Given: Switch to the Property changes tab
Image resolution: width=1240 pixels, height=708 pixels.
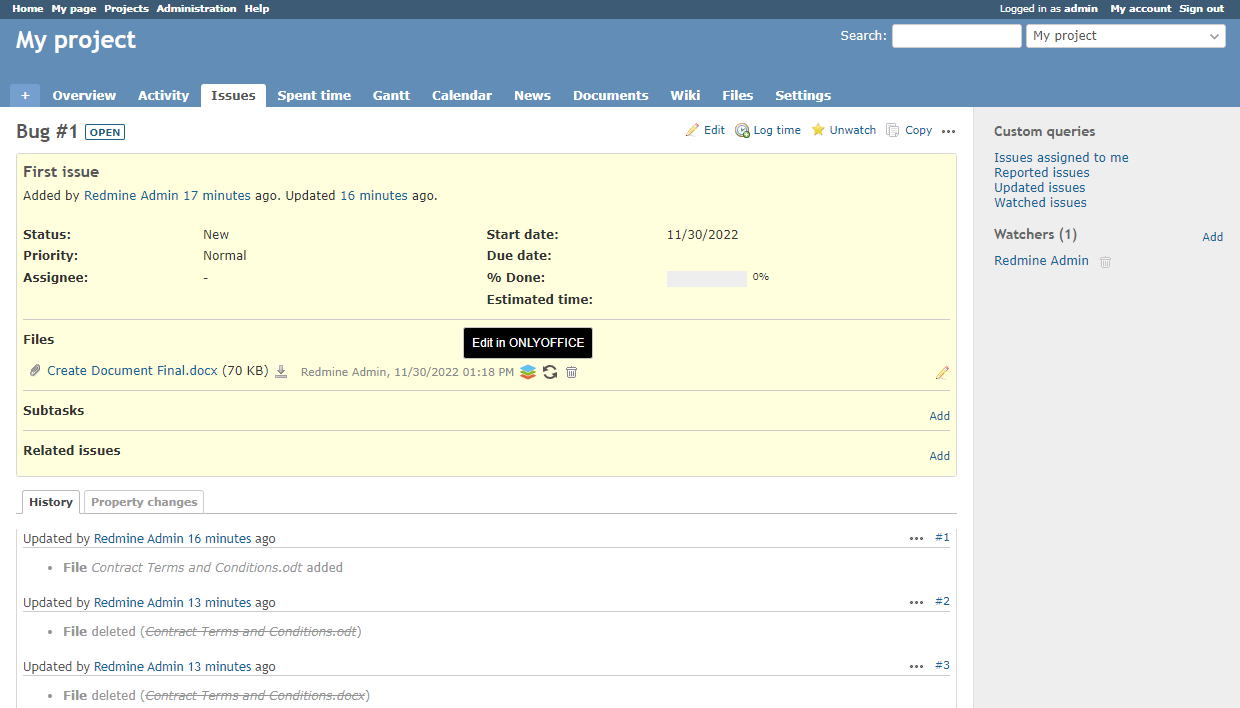Looking at the screenshot, I should [x=144, y=502].
